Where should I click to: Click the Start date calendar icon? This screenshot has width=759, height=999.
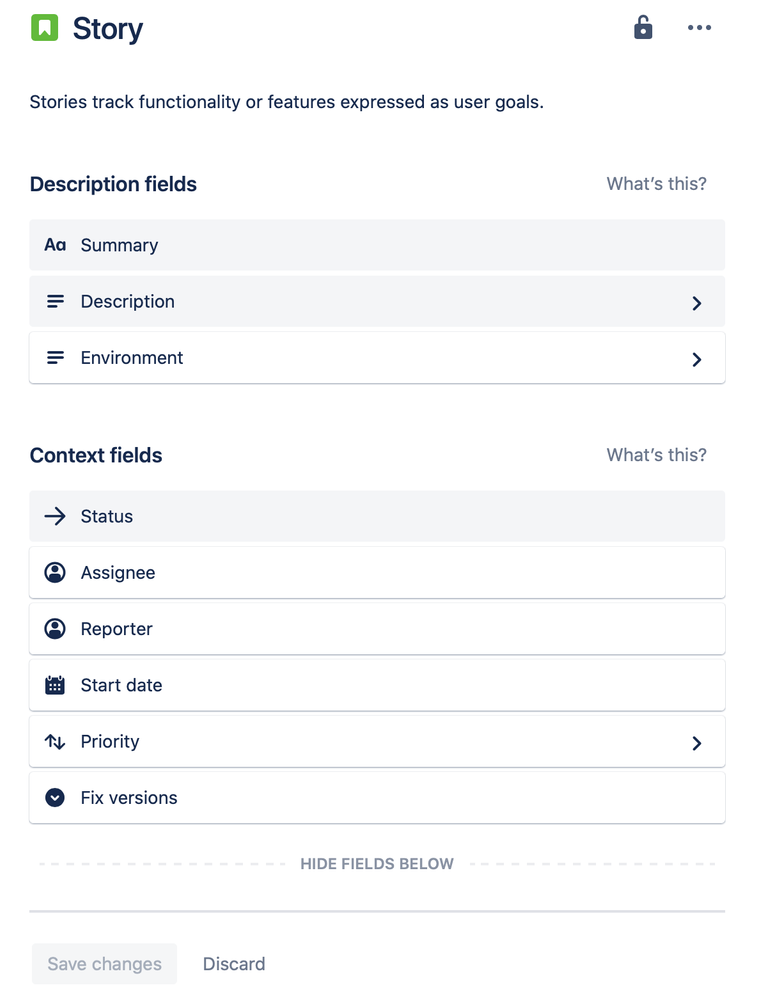55,685
